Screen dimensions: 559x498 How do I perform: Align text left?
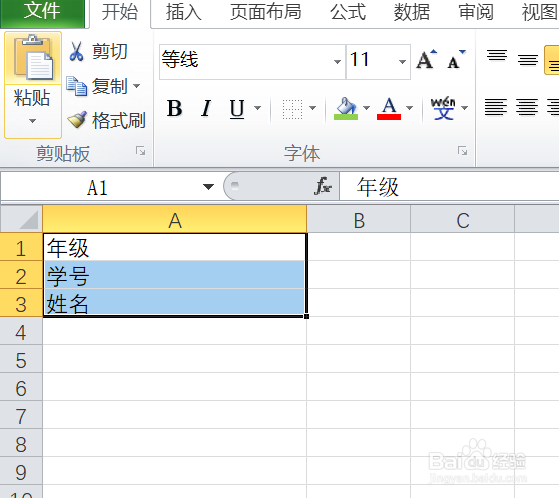point(496,107)
